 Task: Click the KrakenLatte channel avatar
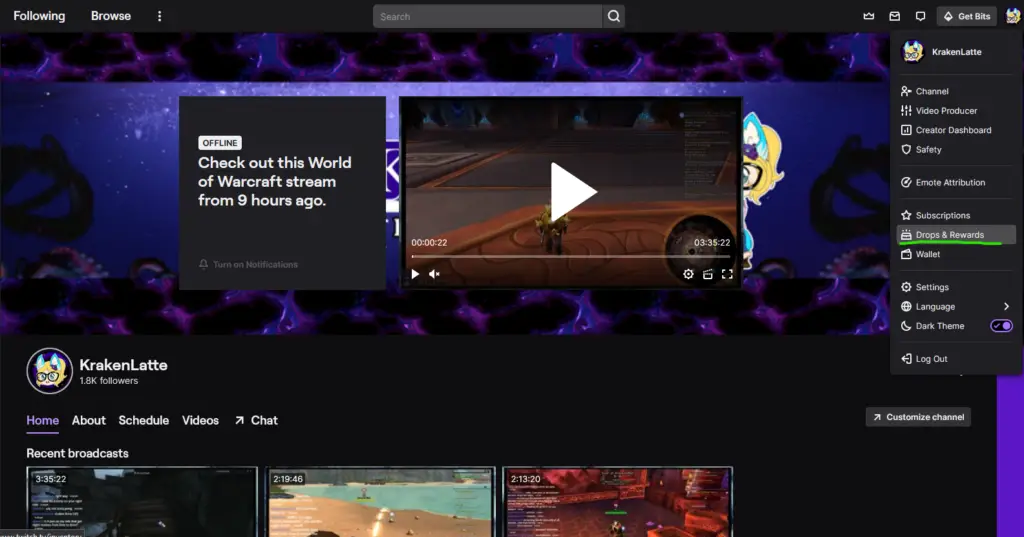point(50,370)
